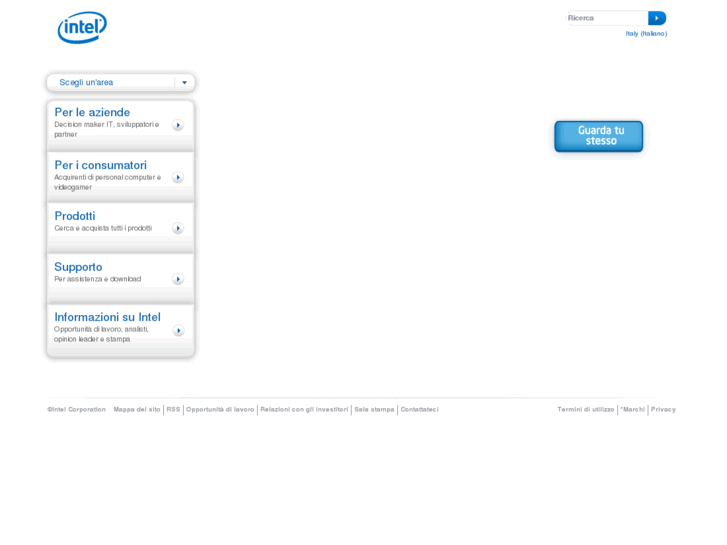The height and width of the screenshot is (545, 727).
Task: Open the Prodotti section heading
Action: [x=75, y=216]
